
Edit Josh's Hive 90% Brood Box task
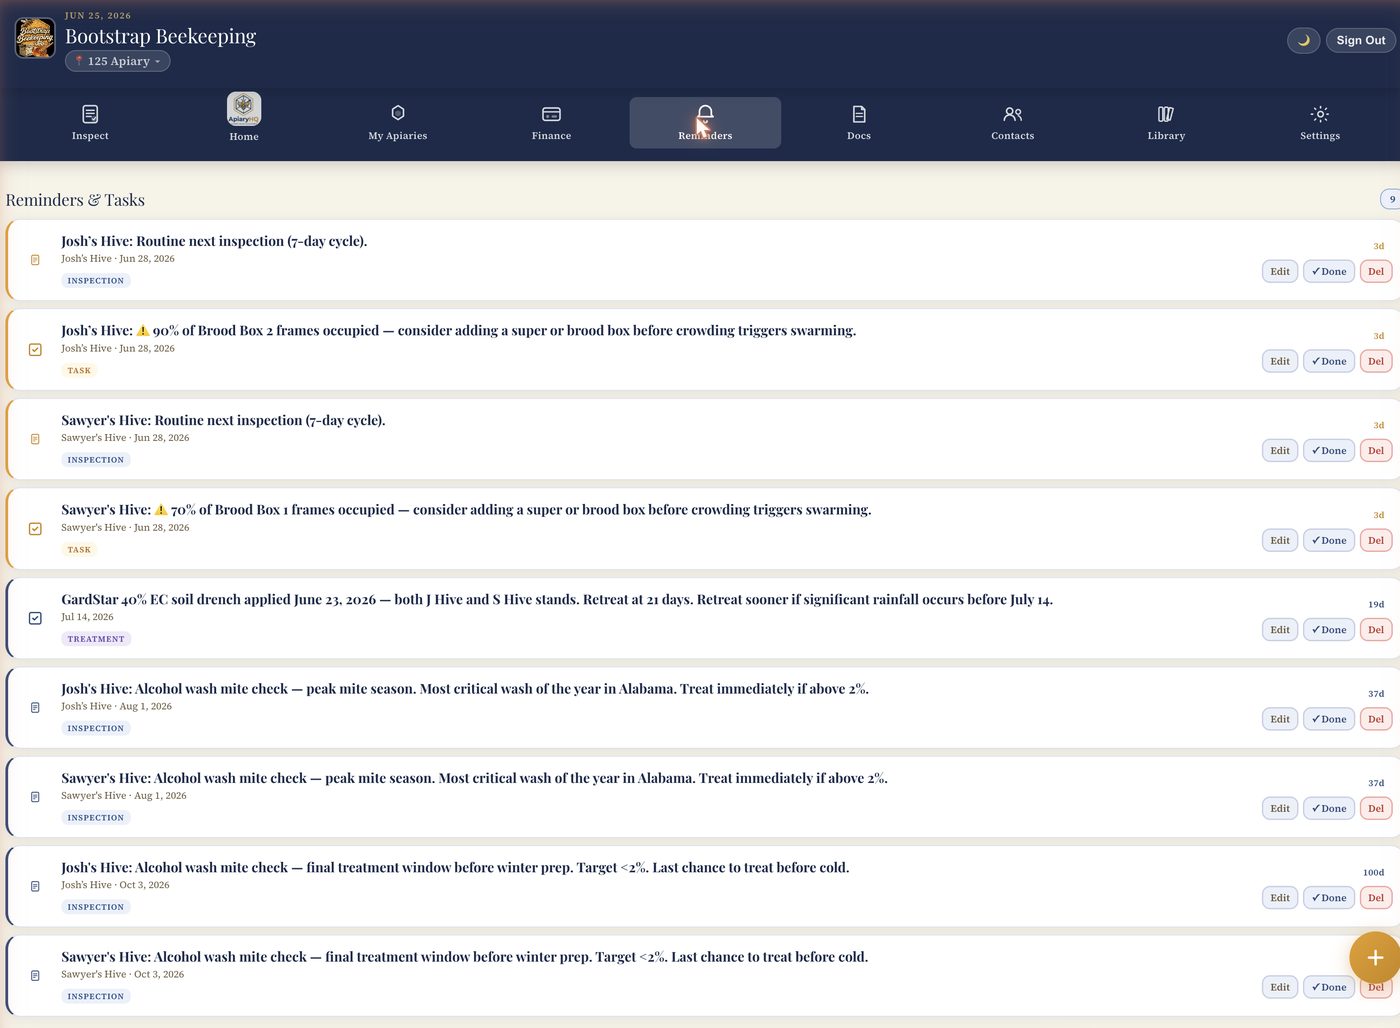point(1280,361)
